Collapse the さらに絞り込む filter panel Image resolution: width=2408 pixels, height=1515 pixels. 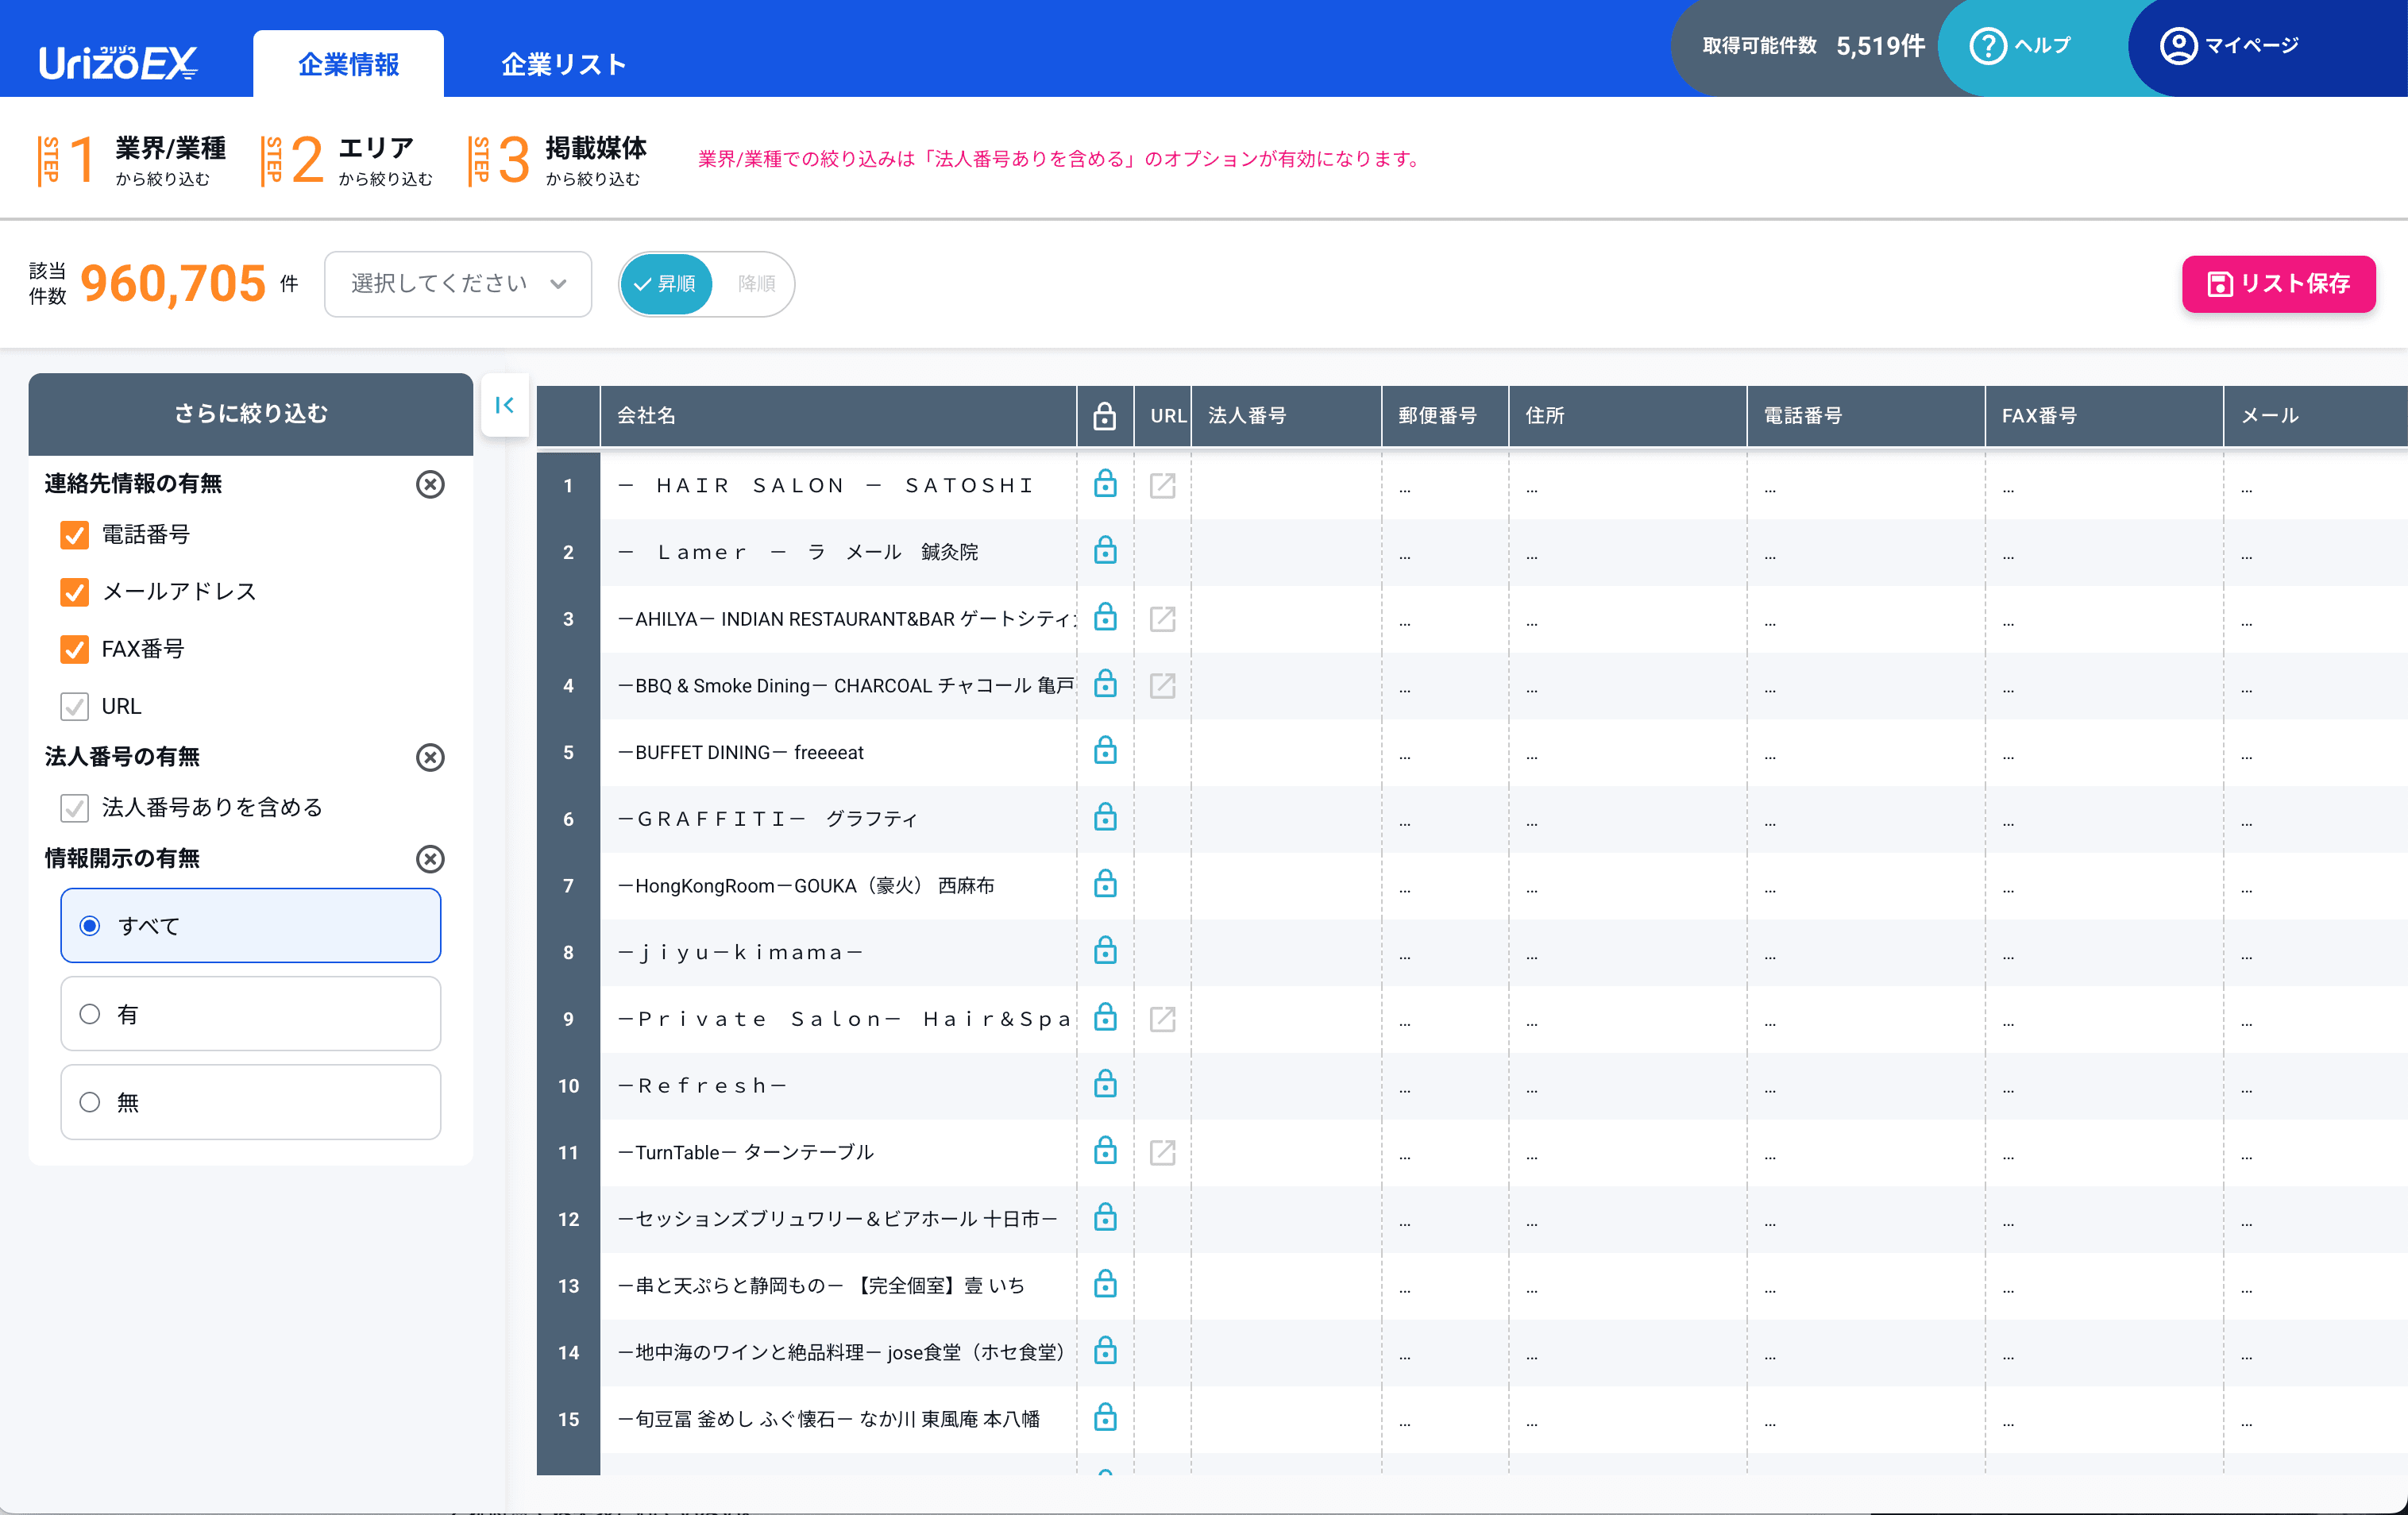point(505,405)
